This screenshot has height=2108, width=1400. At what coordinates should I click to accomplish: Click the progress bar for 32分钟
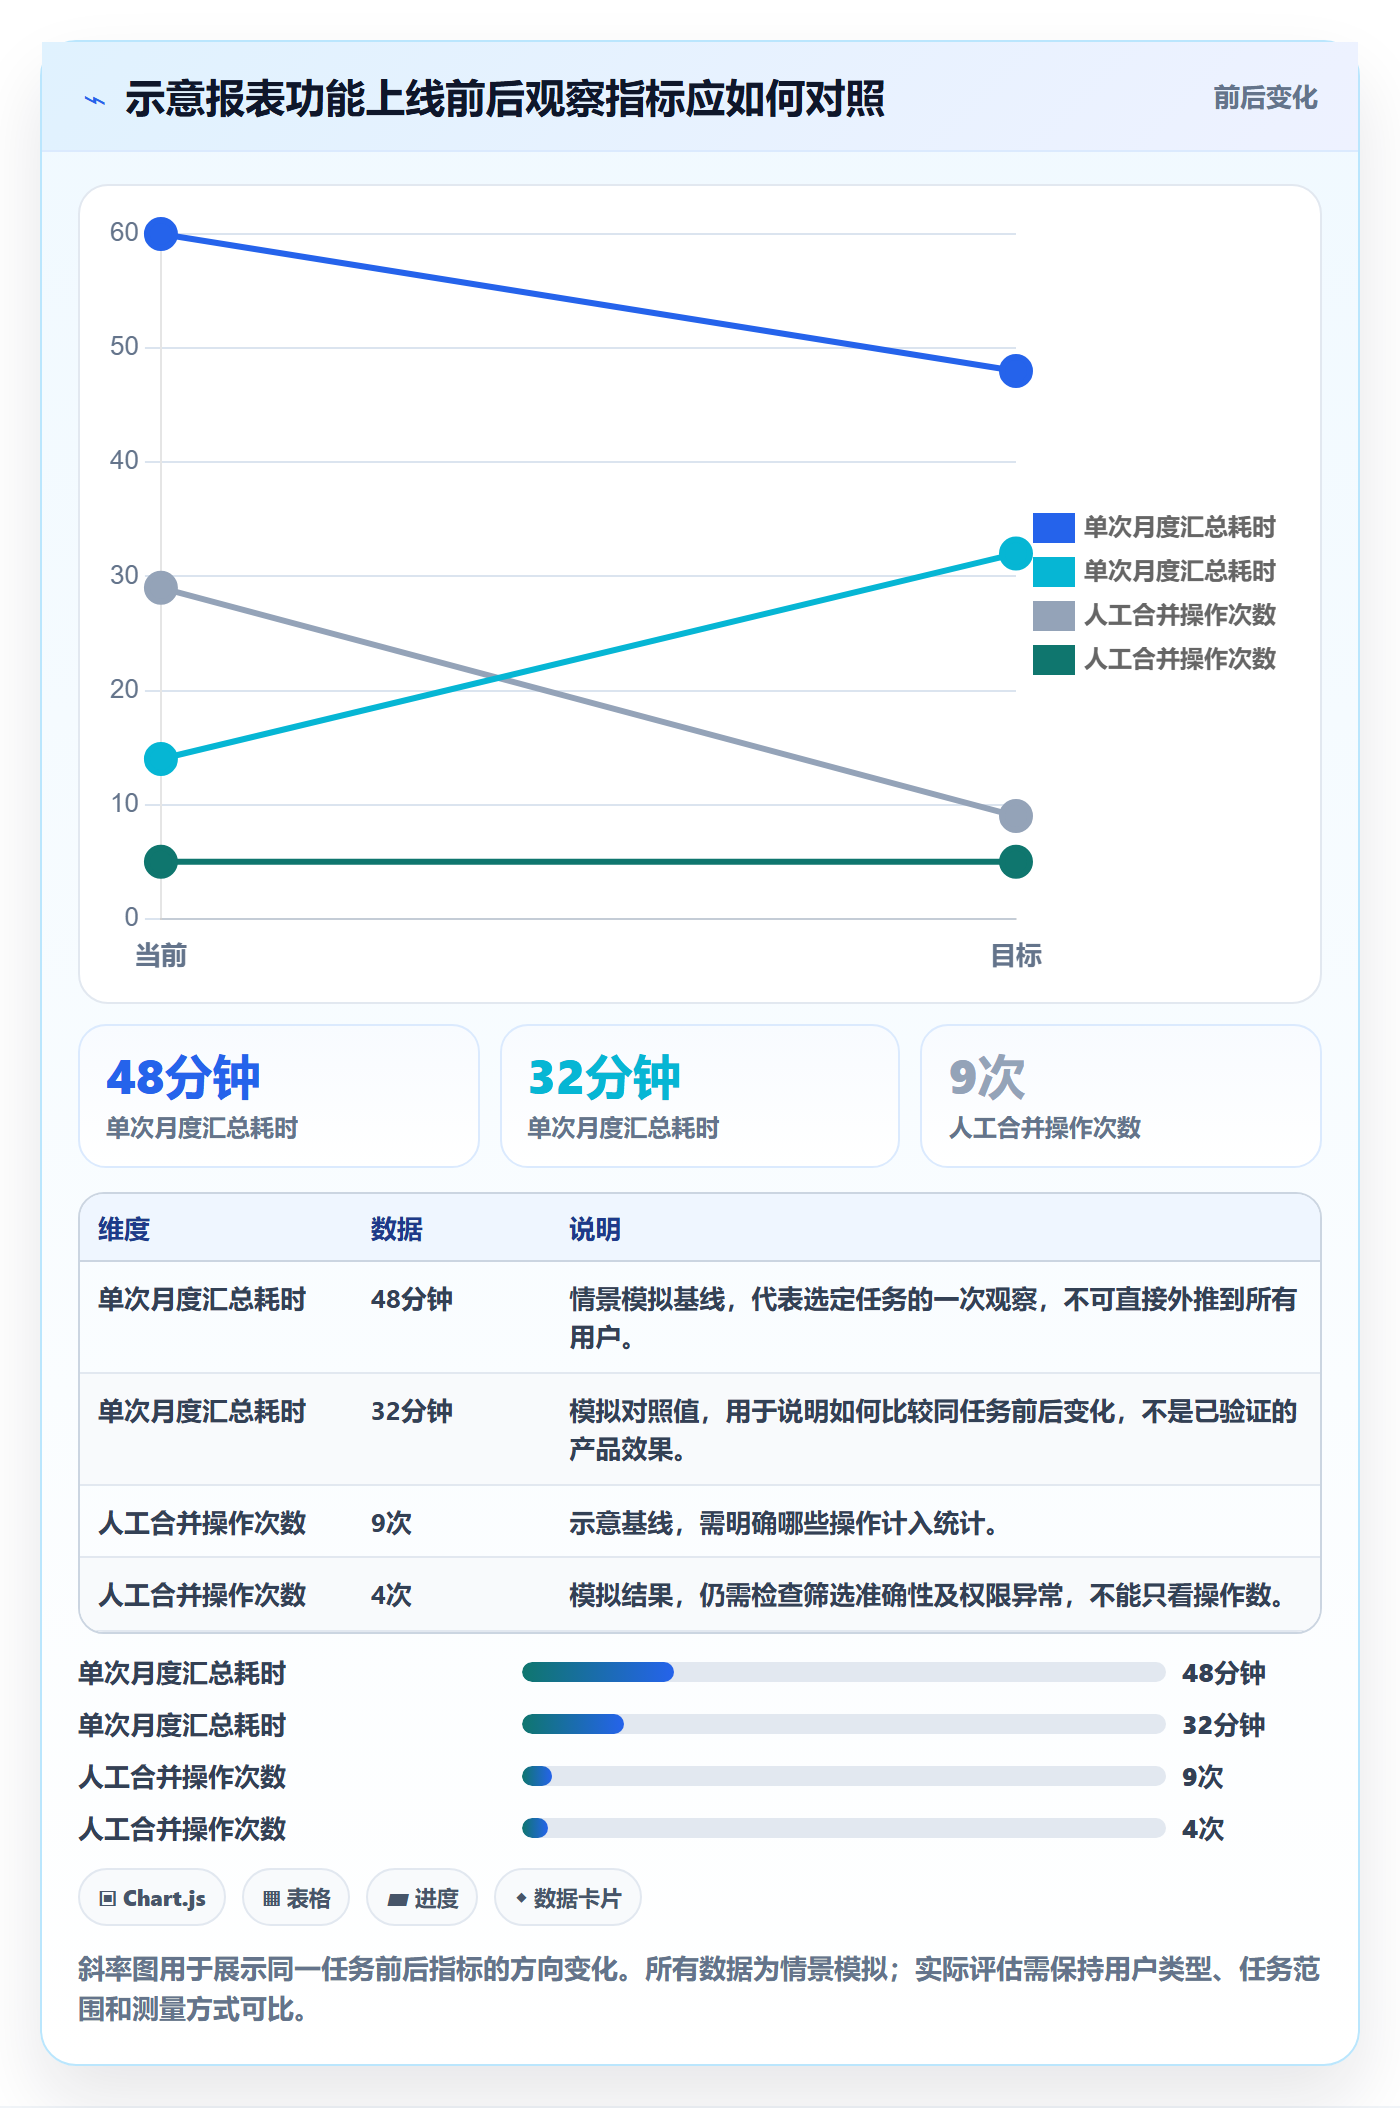(x=844, y=1724)
